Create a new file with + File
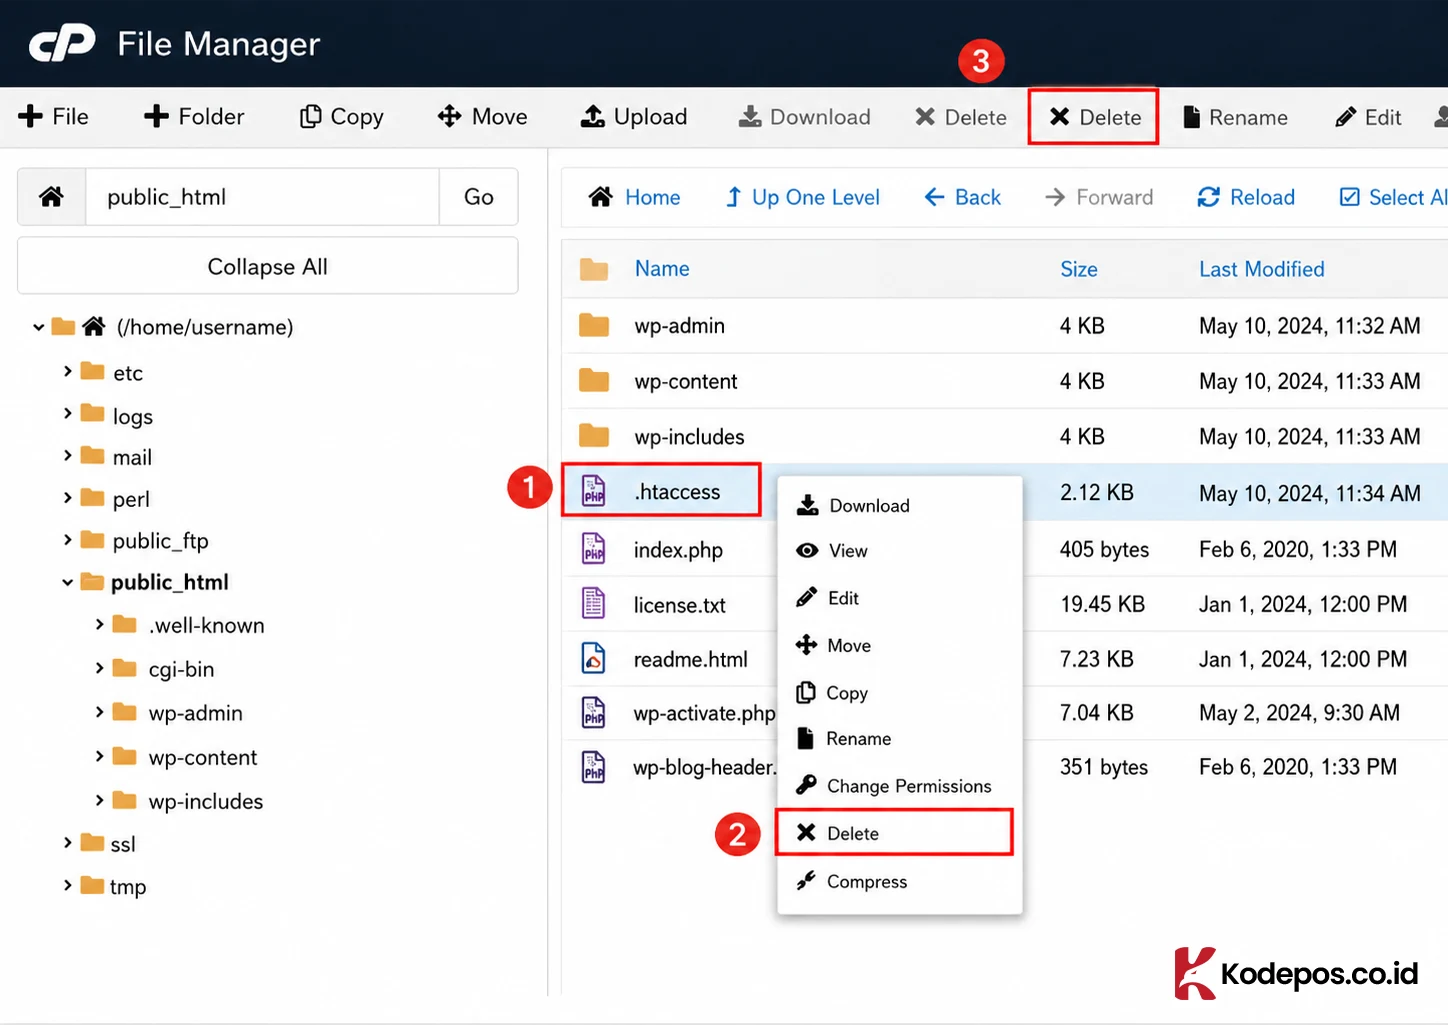Screen dimensions: 1448x1025 pos(53,117)
